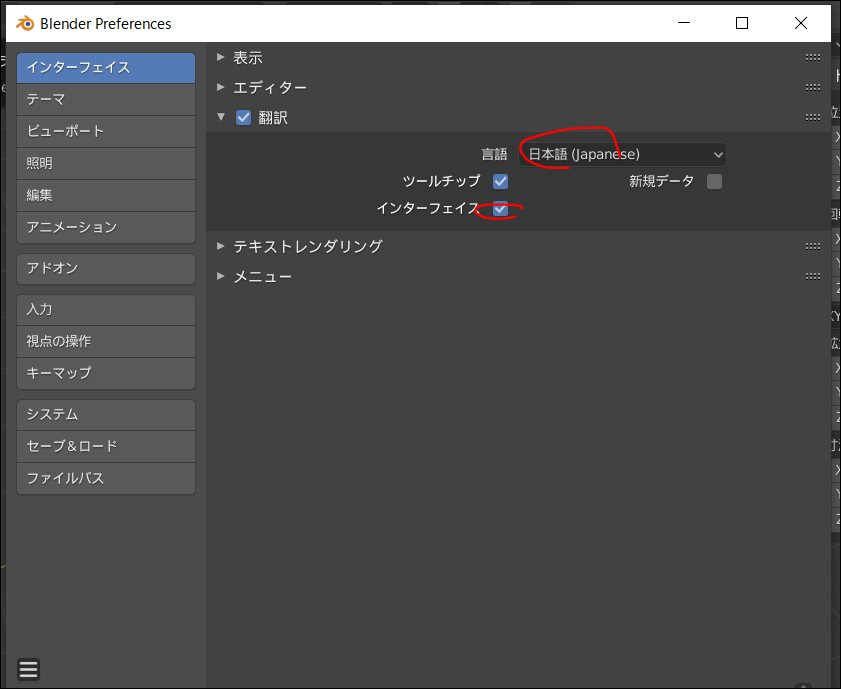This screenshot has height=689, width=841.
Task: Open the キーマップ tab
Action: (106, 373)
